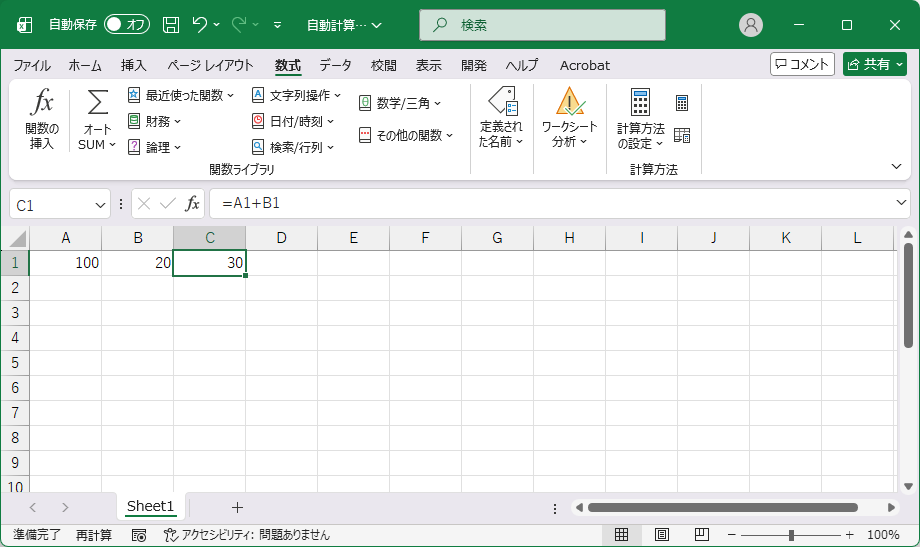The width and height of the screenshot is (920, 547).
Task: Open the ホーム tab
Action: coord(85,65)
